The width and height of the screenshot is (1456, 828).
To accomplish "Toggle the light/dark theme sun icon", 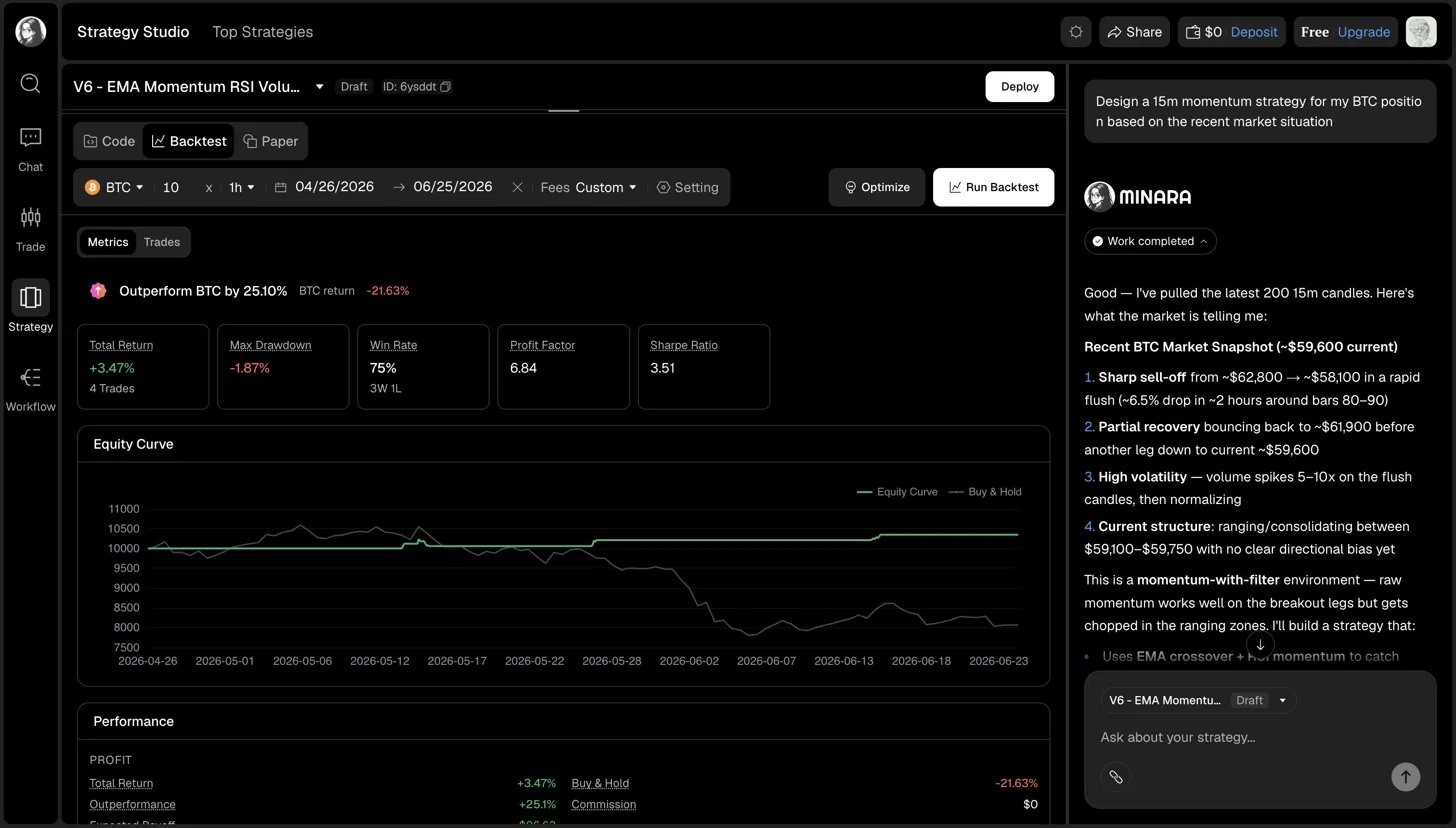I will pyautogui.click(x=1076, y=32).
